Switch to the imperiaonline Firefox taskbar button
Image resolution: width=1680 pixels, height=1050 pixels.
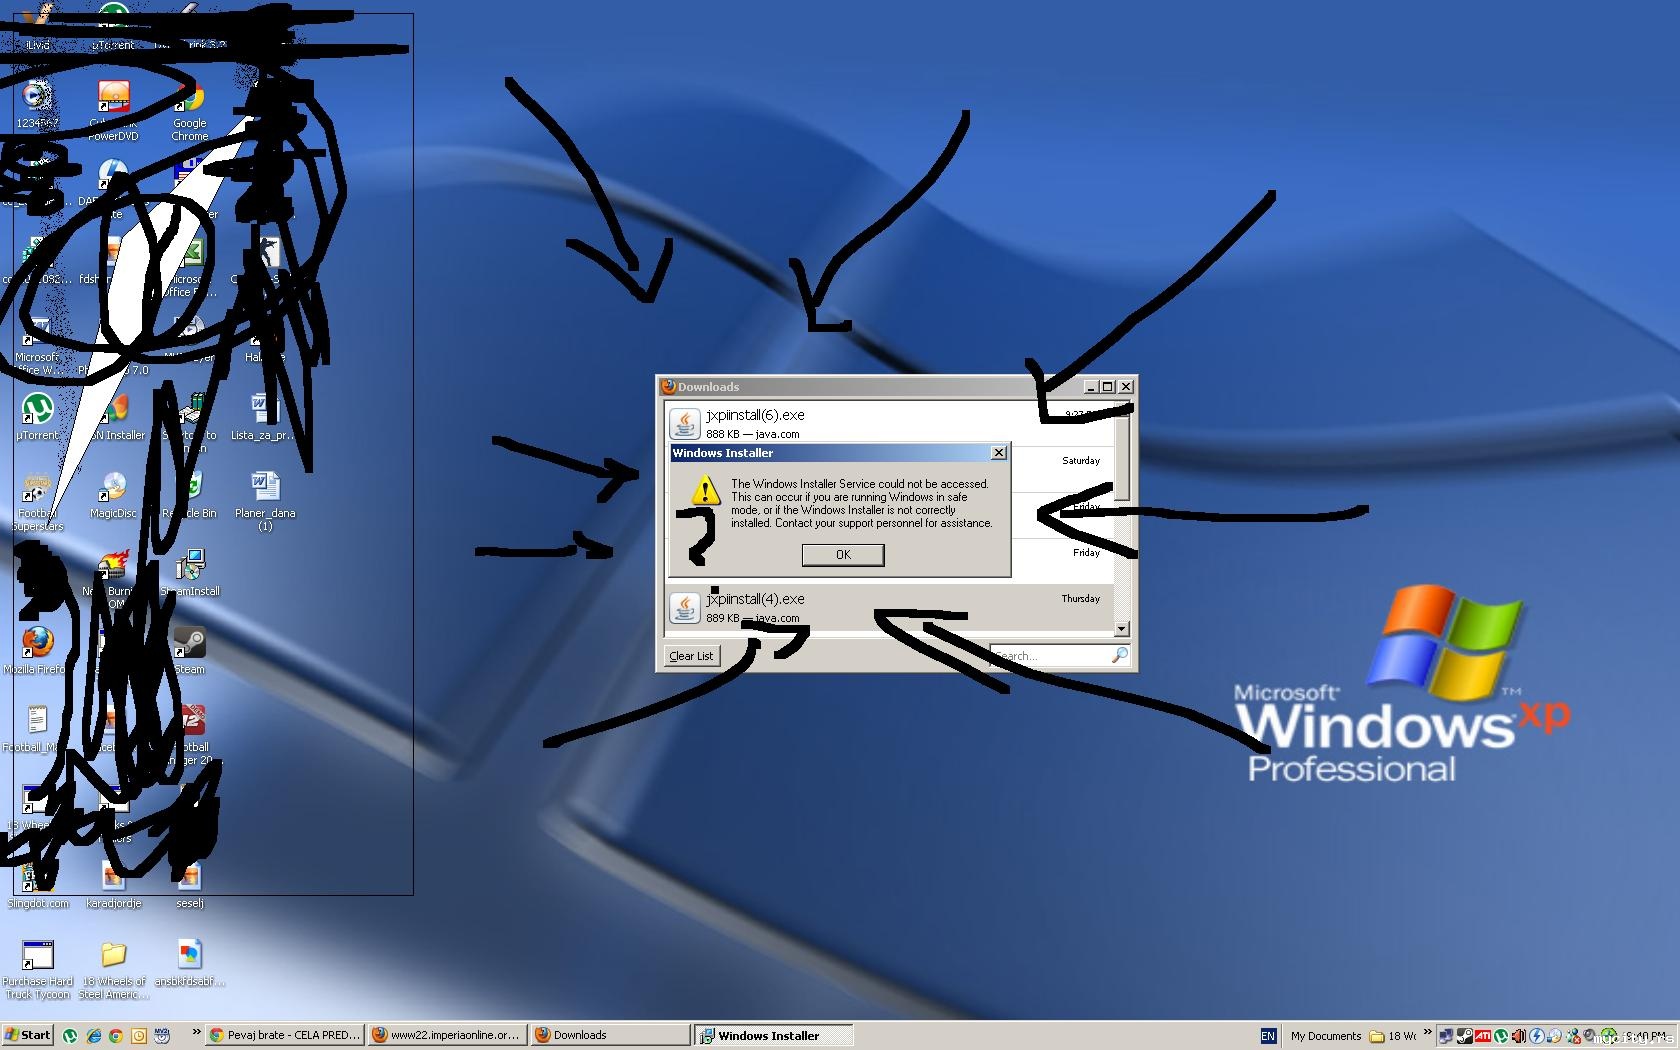coord(447,1035)
